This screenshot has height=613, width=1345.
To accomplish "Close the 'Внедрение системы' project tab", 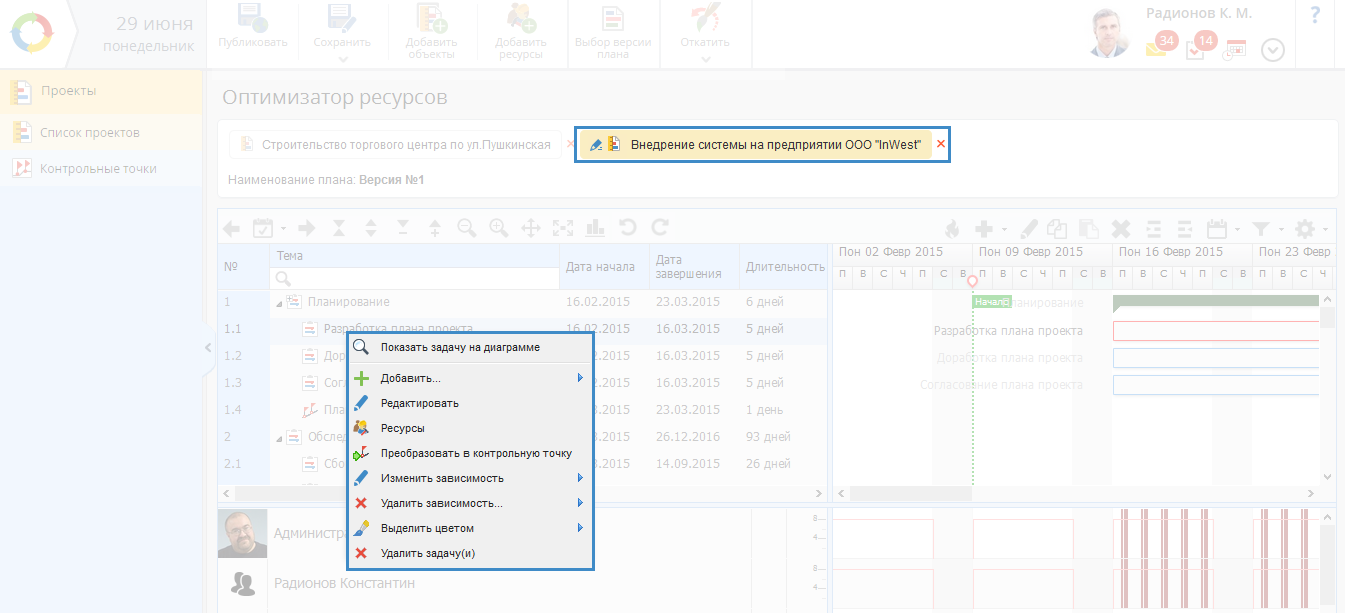I will (x=940, y=144).
